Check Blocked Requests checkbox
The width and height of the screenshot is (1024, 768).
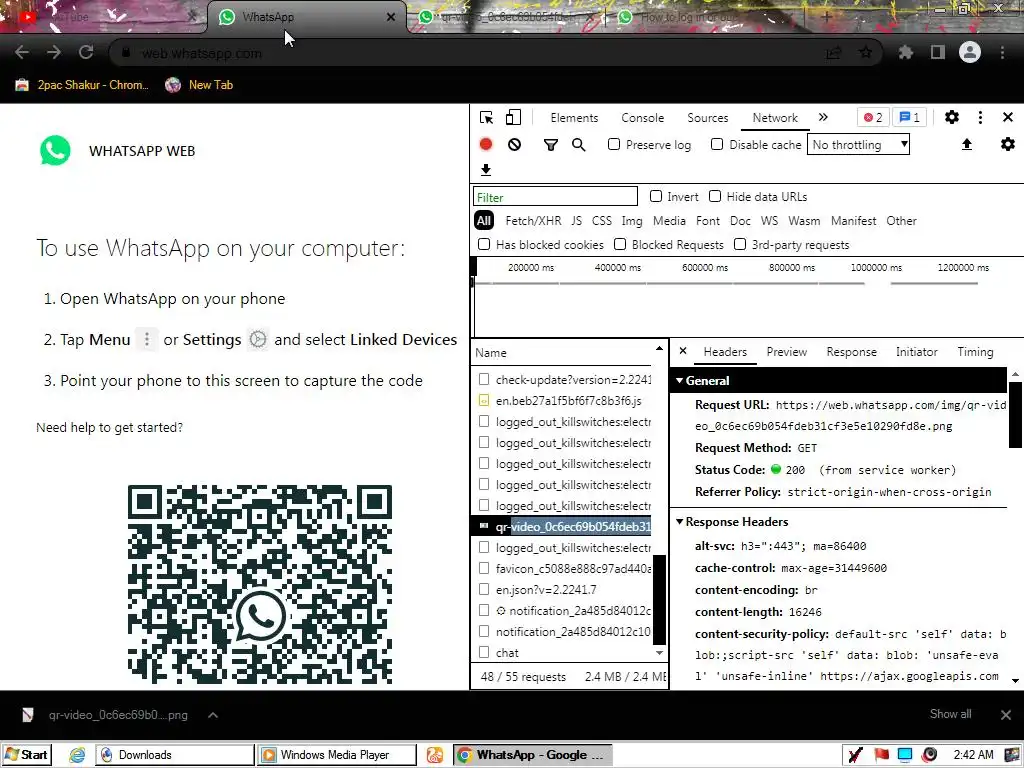tap(620, 244)
